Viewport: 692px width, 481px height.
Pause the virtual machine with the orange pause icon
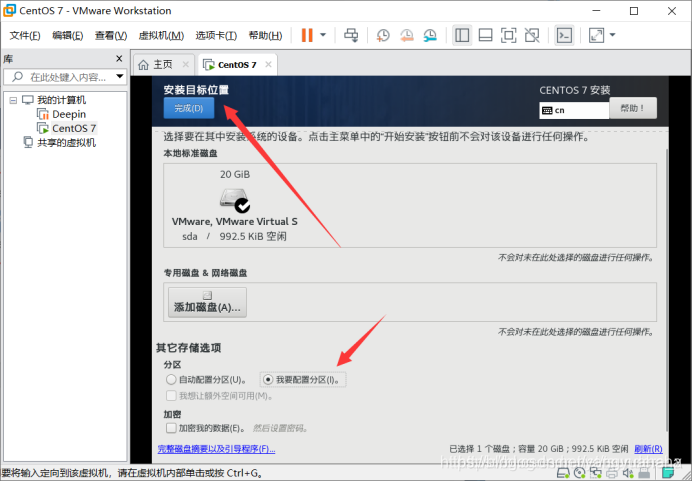[307, 35]
